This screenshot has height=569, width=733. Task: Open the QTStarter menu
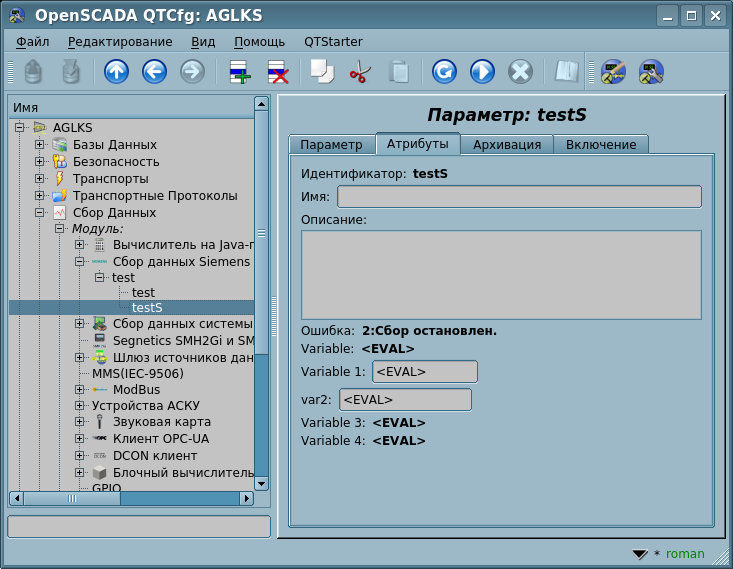333,41
